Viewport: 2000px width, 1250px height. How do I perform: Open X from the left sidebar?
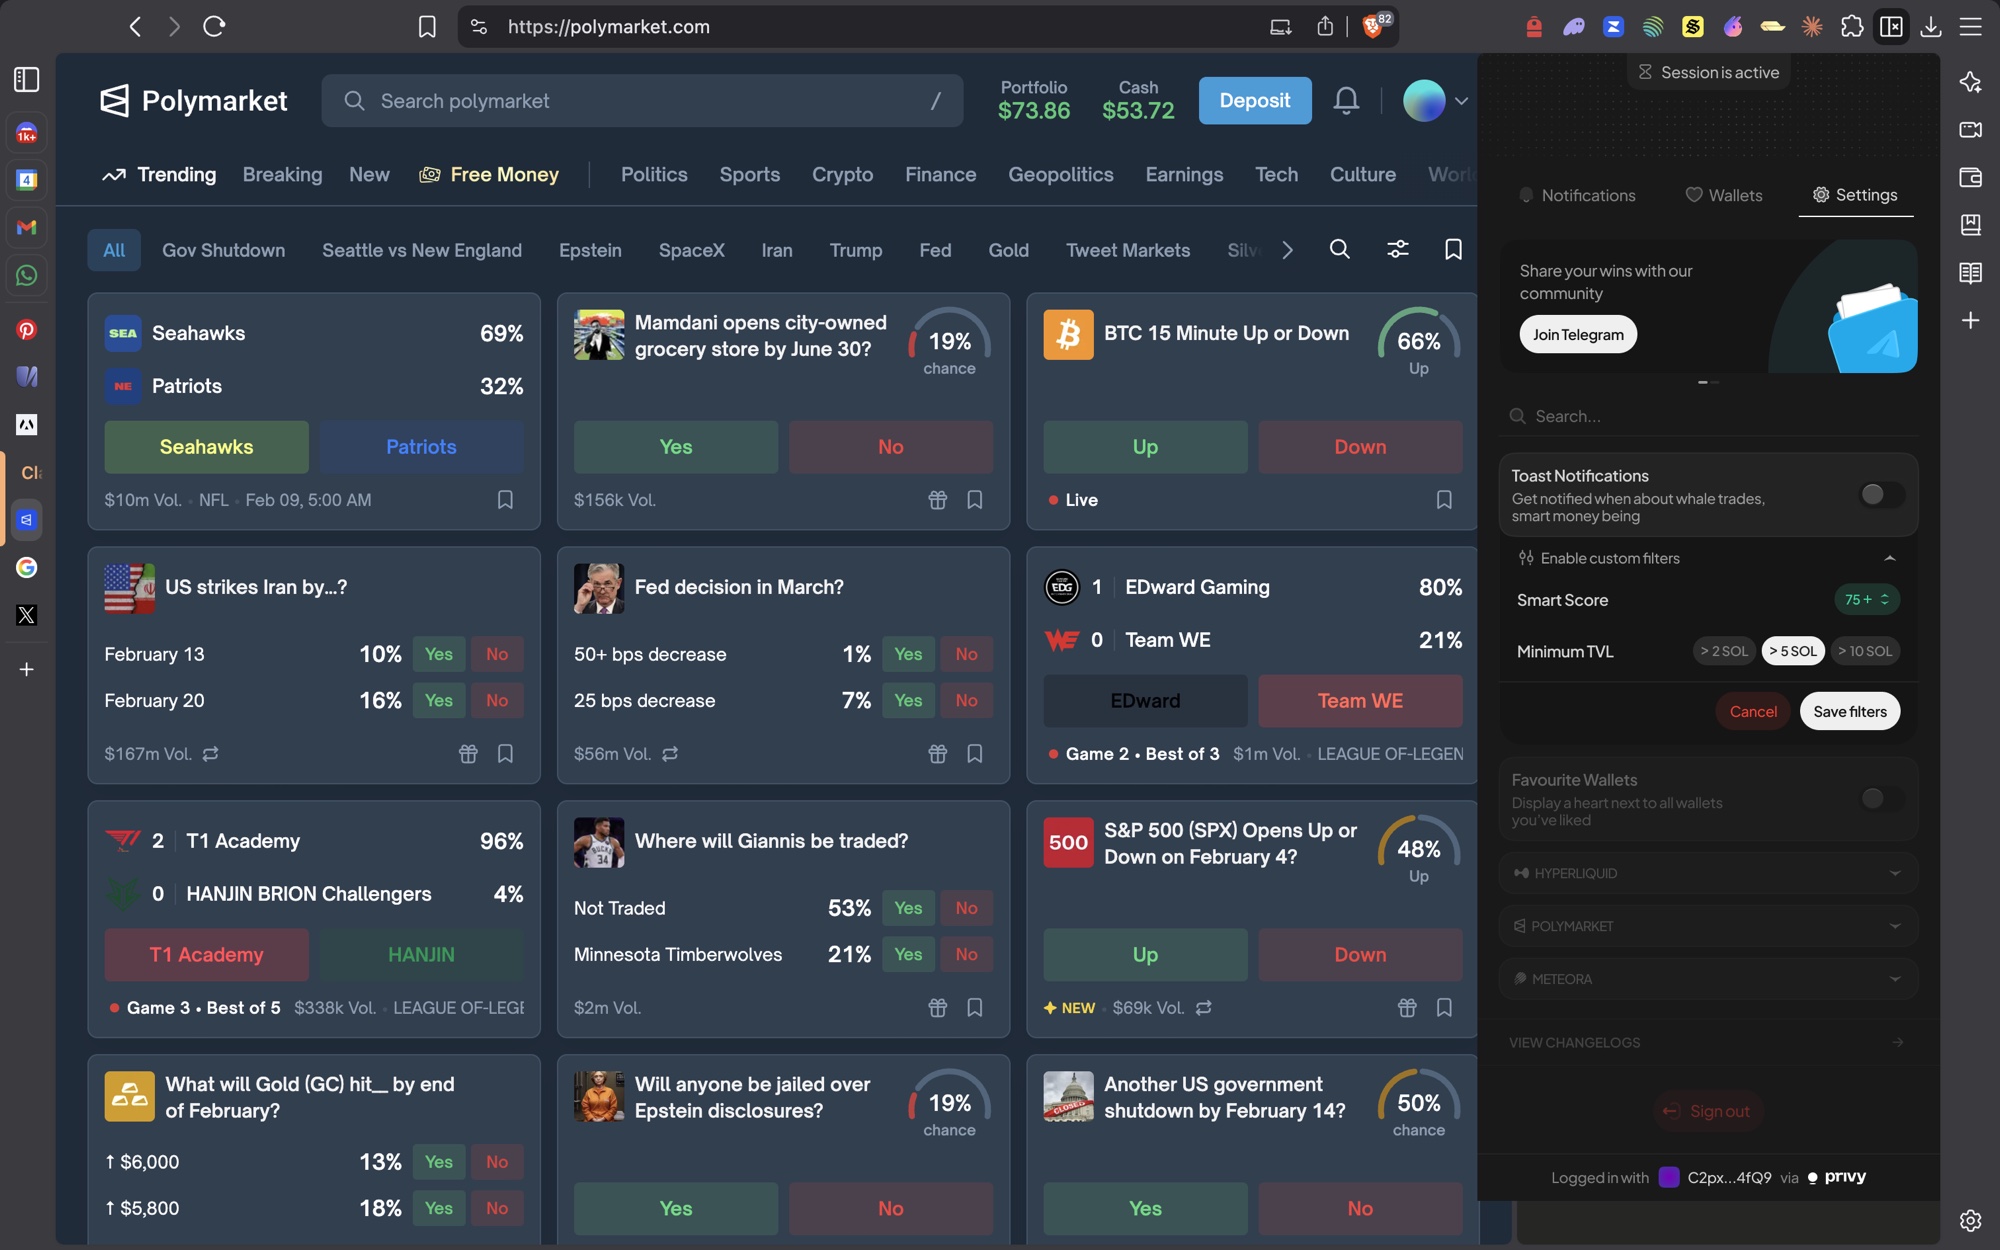(27, 615)
